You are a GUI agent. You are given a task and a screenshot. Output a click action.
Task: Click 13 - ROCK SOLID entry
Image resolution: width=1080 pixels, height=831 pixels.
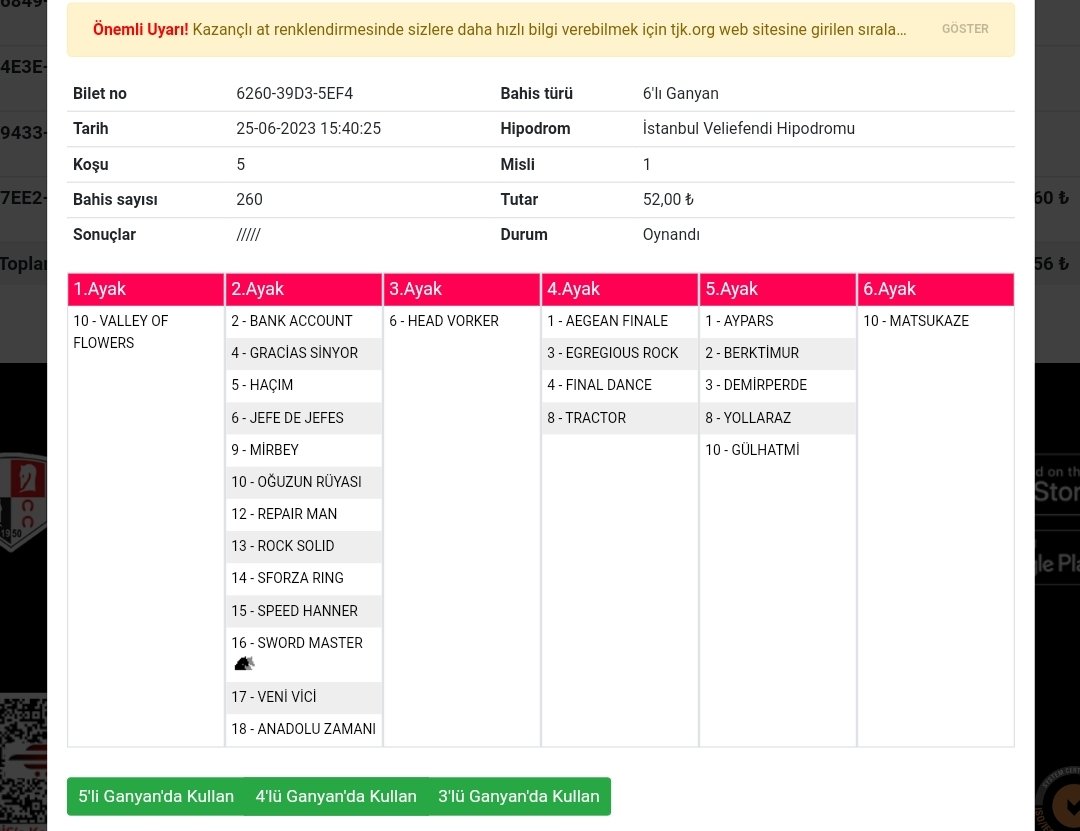[x=282, y=546]
